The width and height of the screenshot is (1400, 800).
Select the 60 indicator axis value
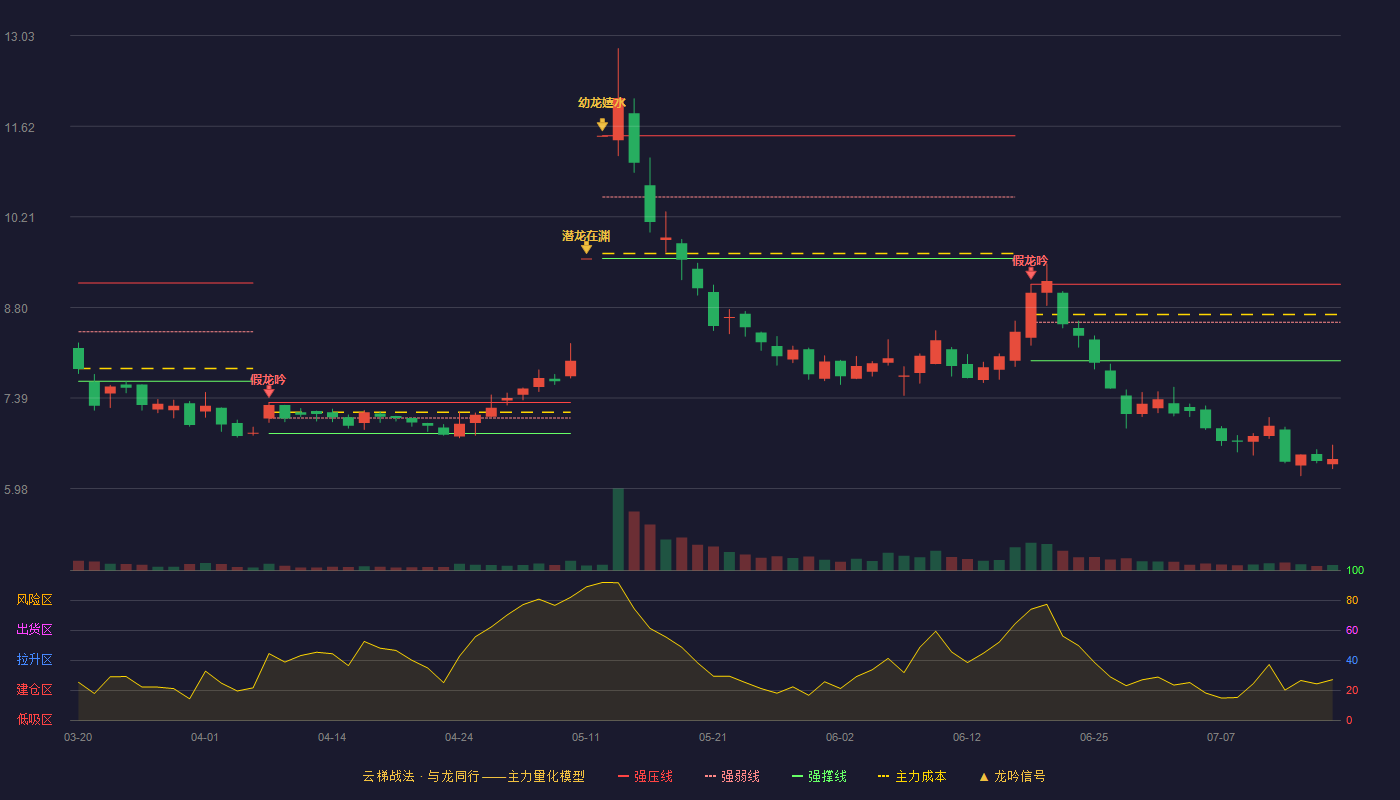(1352, 631)
